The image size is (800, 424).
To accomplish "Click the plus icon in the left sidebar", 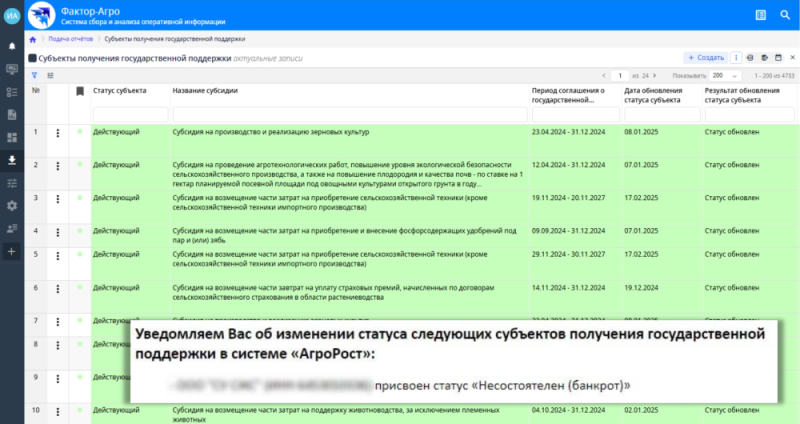I will 12,251.
